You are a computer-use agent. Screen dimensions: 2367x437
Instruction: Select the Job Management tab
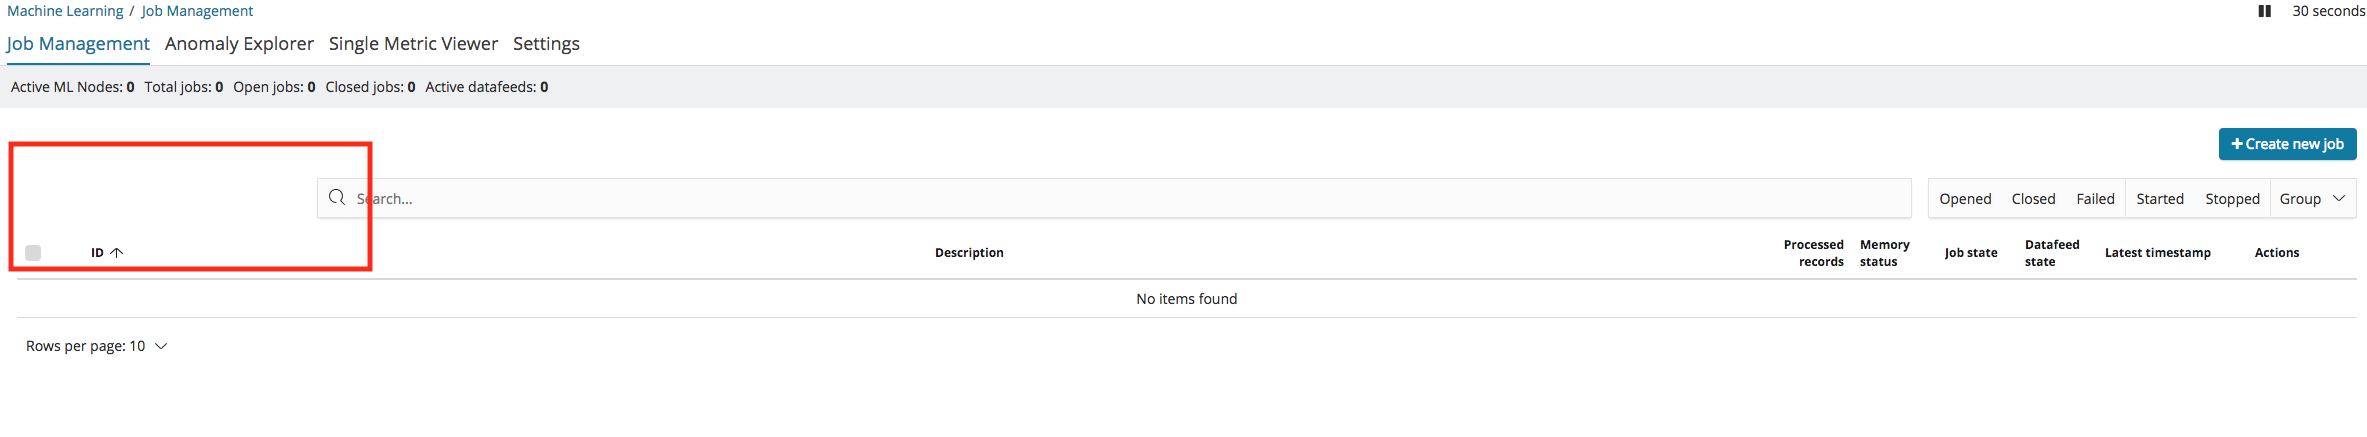(78, 44)
